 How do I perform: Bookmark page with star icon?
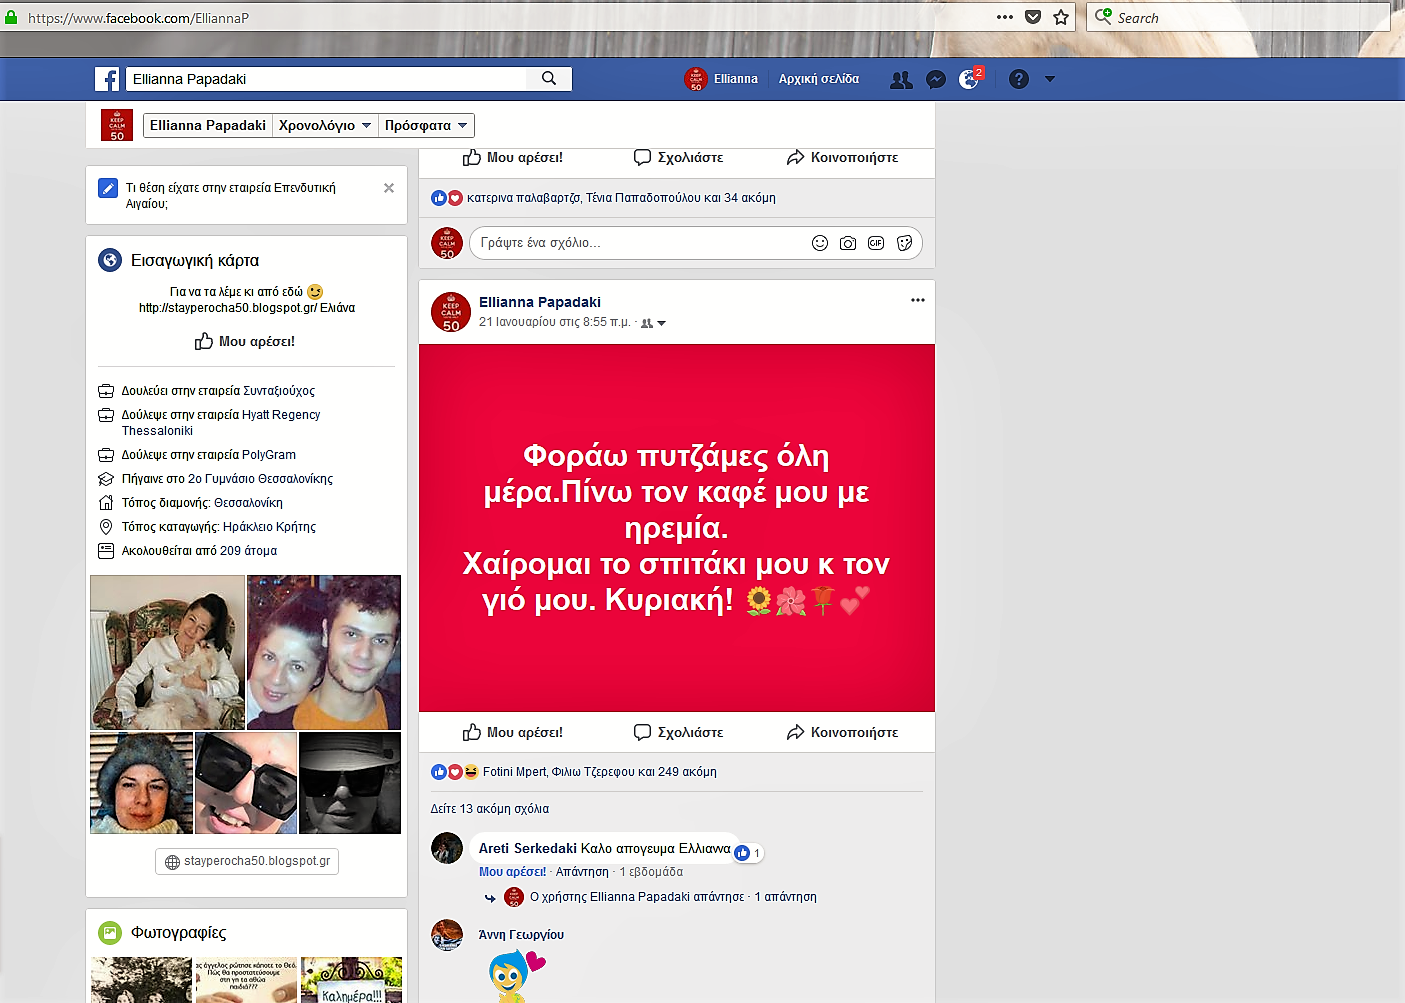pyautogui.click(x=1061, y=17)
